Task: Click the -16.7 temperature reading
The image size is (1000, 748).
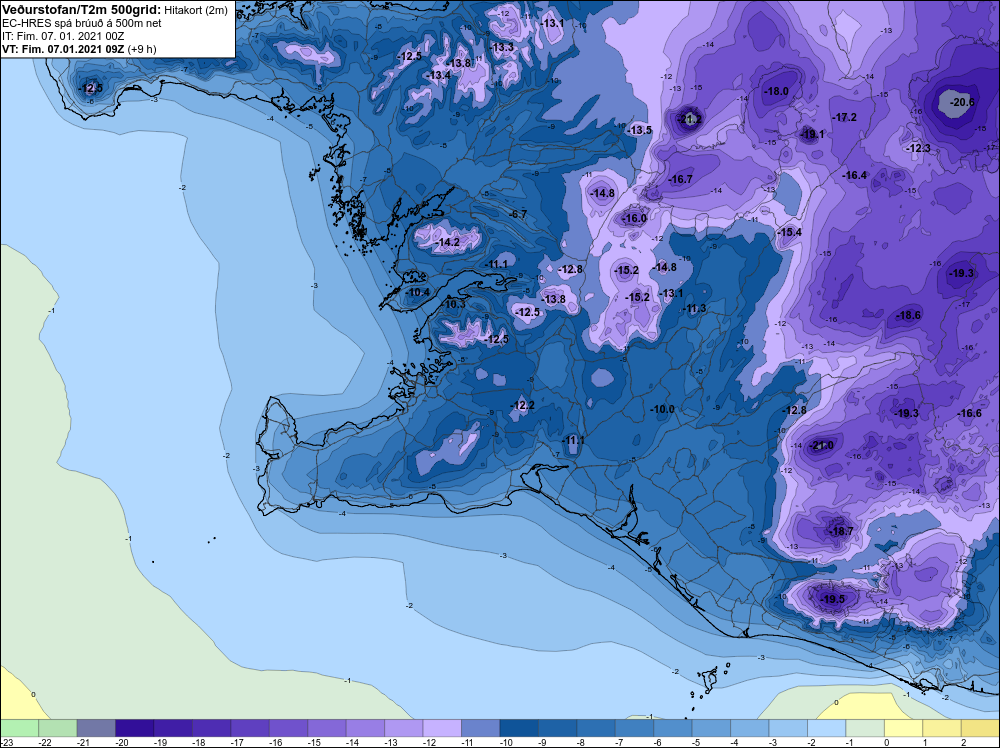Action: (680, 180)
